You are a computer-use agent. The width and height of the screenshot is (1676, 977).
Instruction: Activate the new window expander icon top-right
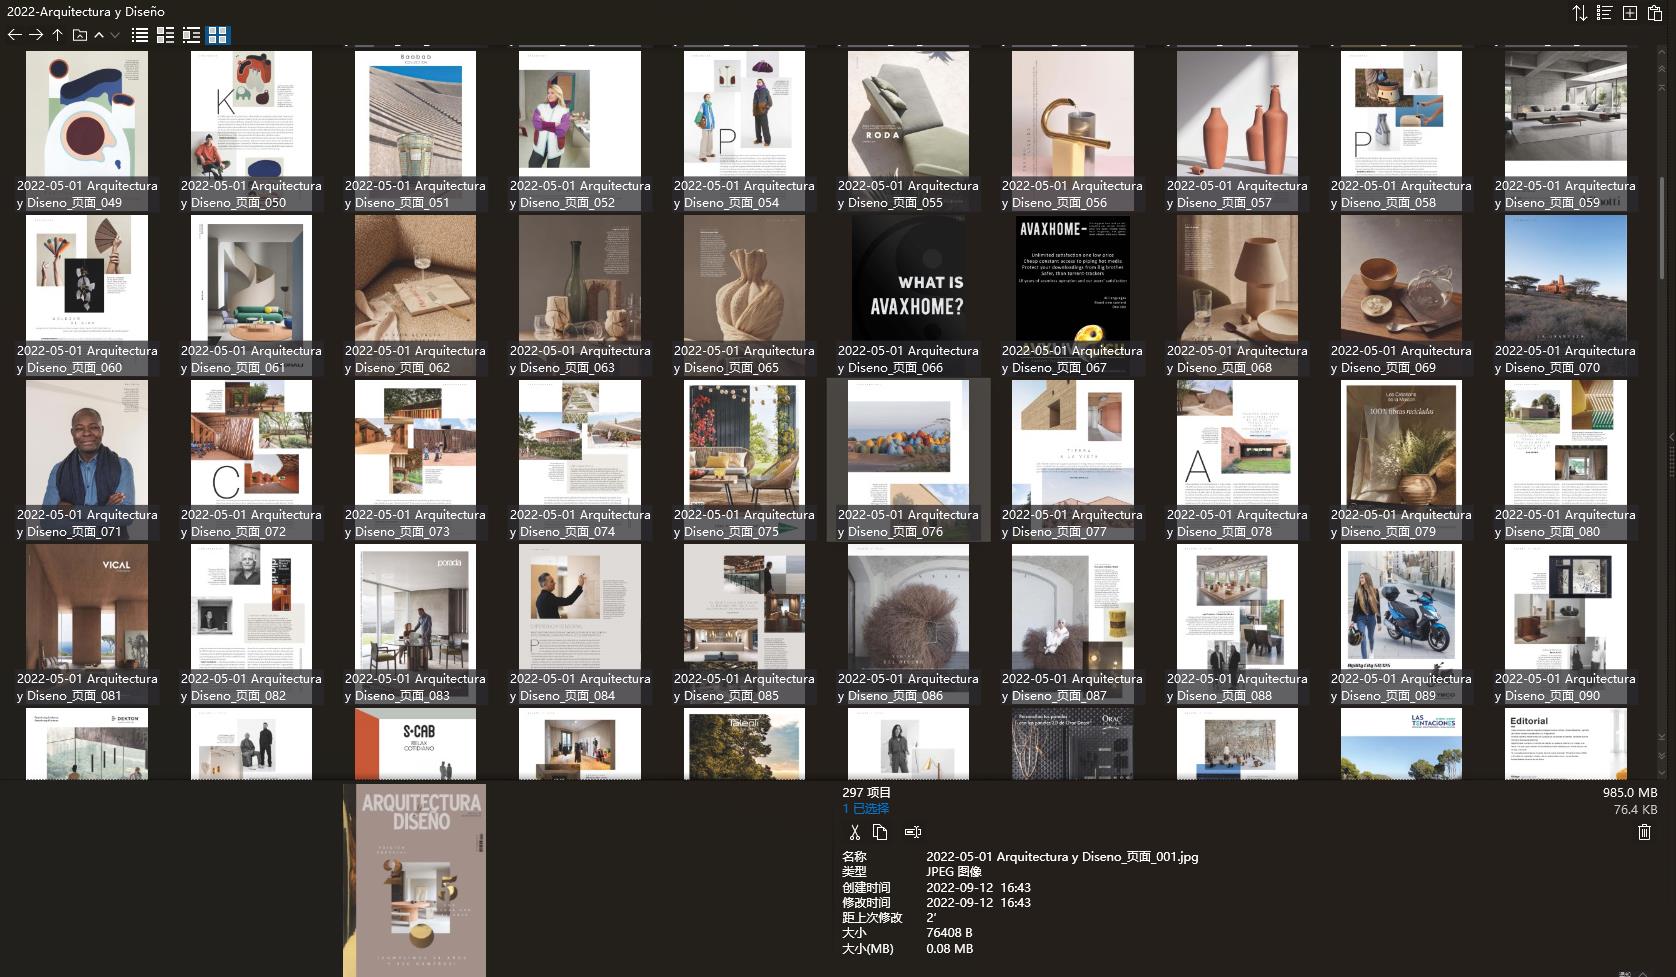click(x=1630, y=13)
